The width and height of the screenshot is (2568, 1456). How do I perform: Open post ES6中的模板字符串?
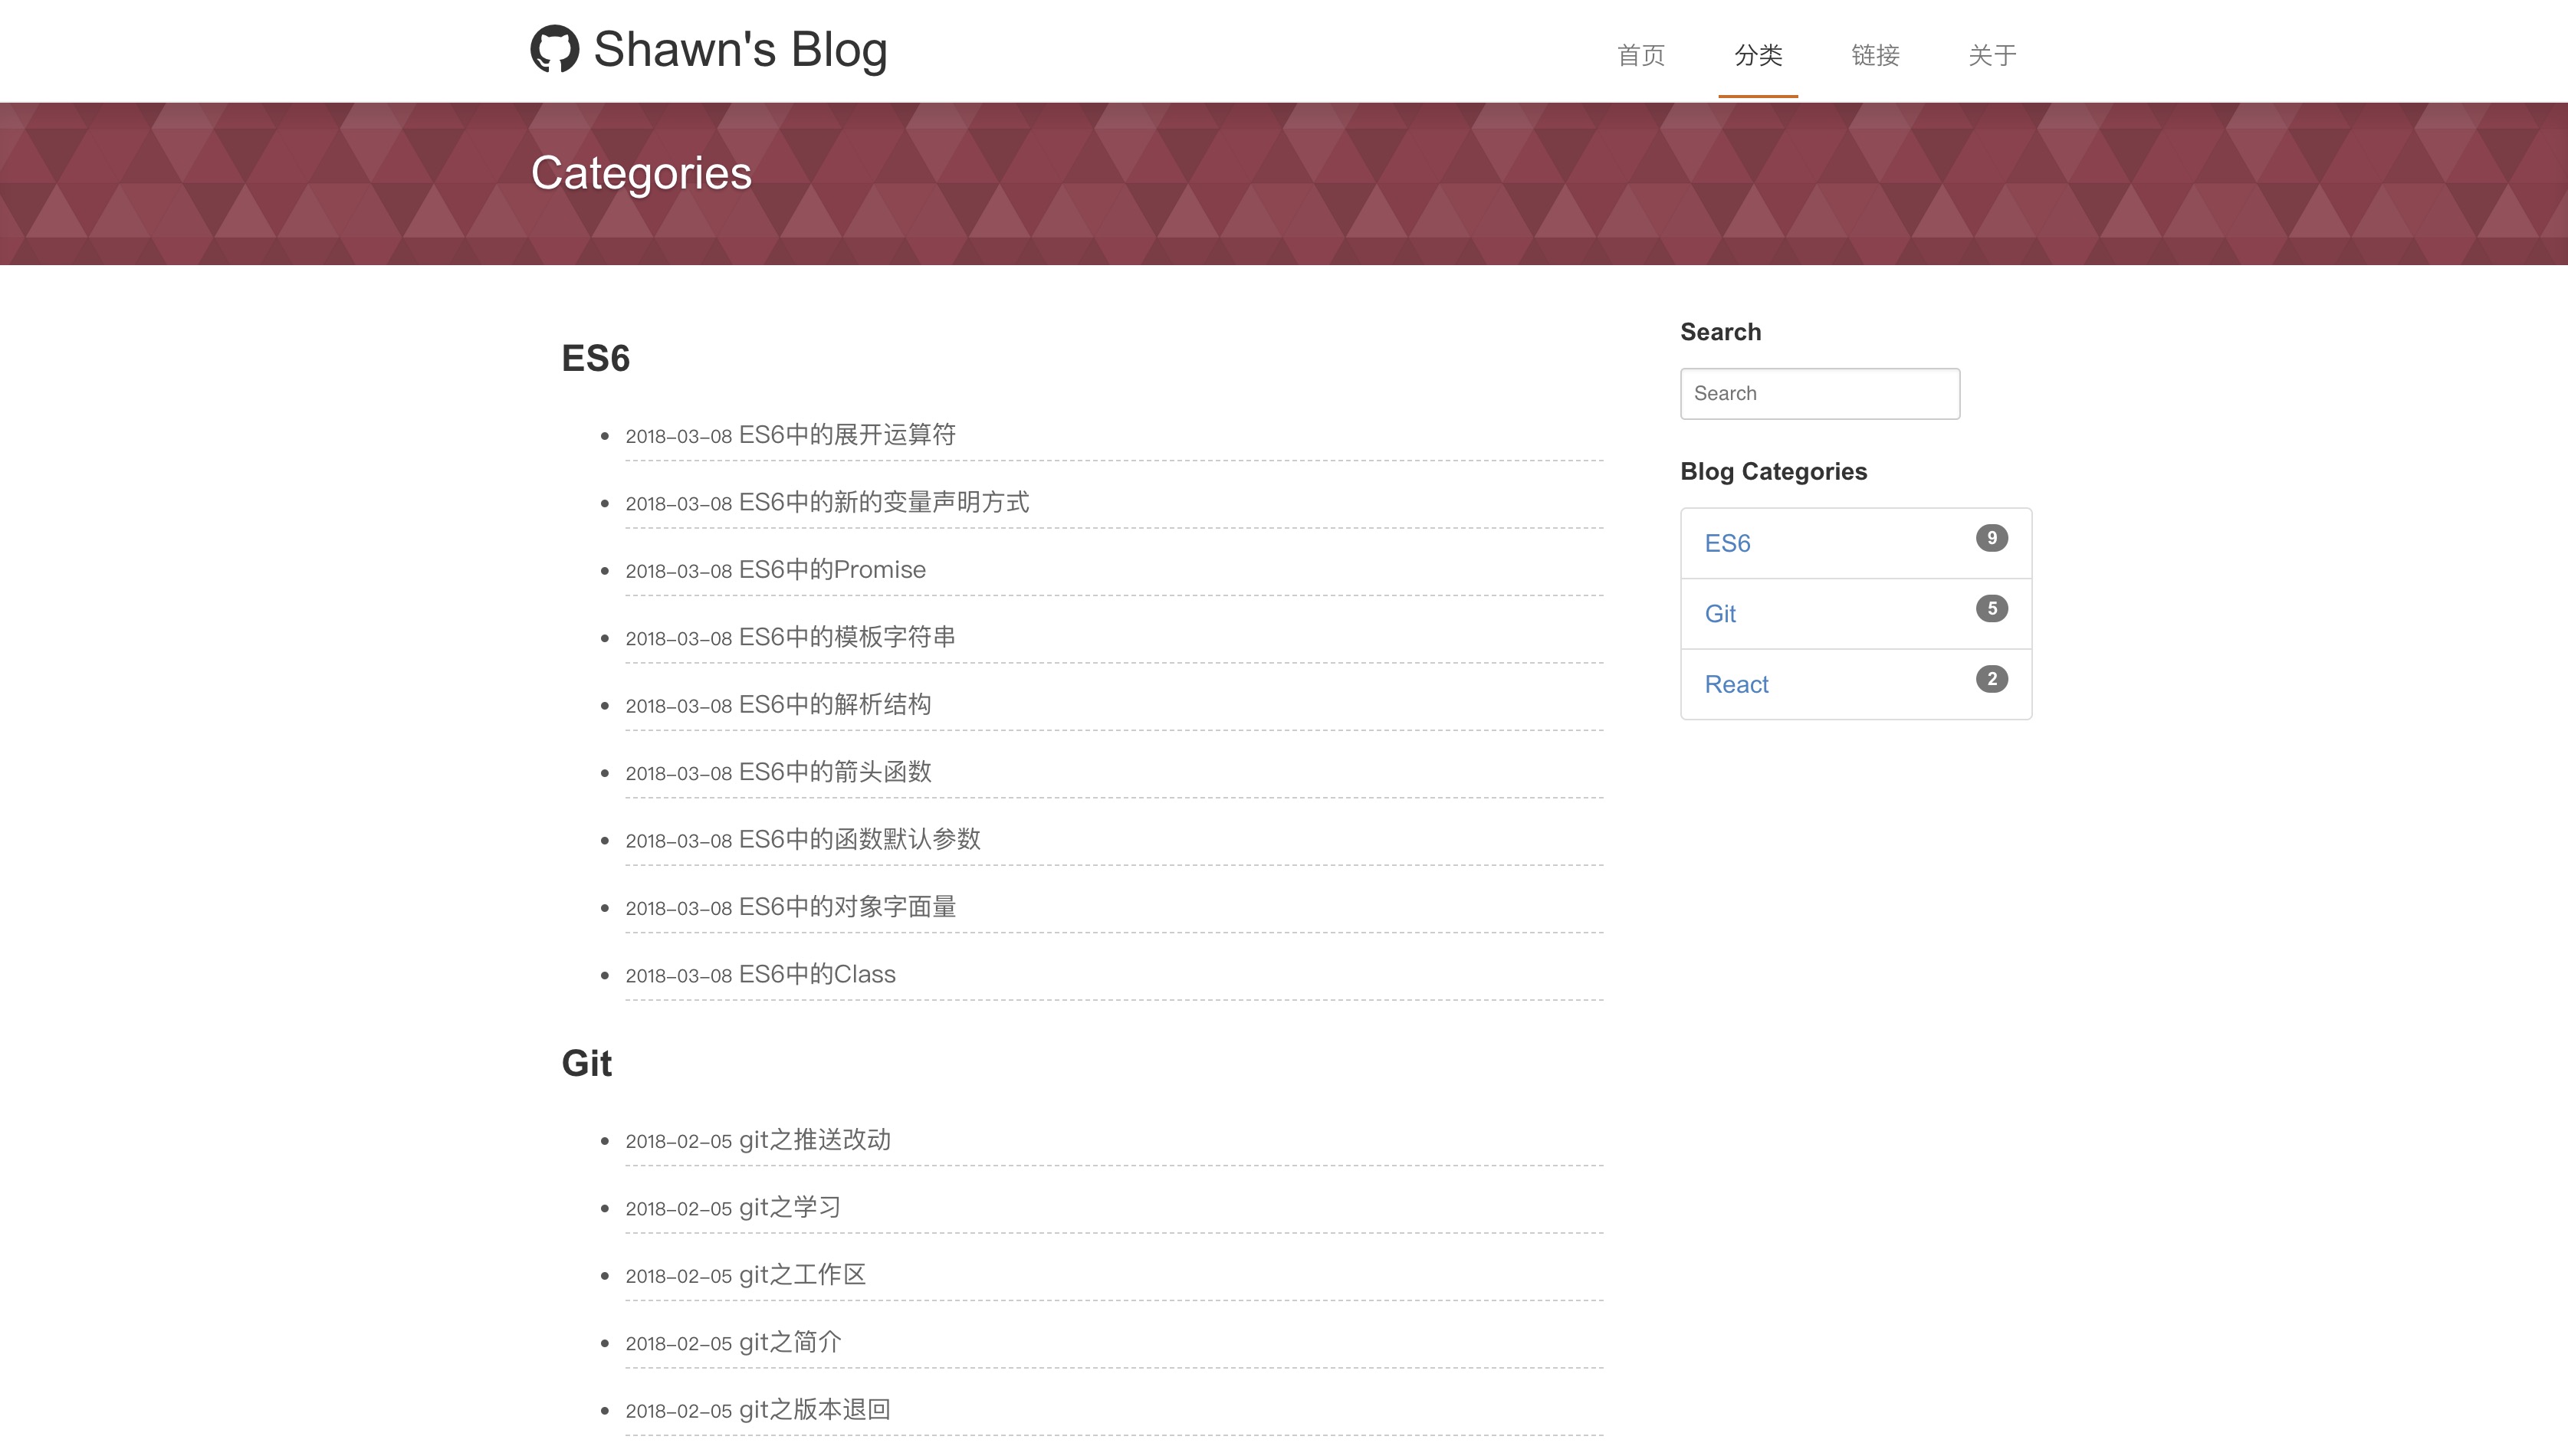pyautogui.click(x=846, y=637)
